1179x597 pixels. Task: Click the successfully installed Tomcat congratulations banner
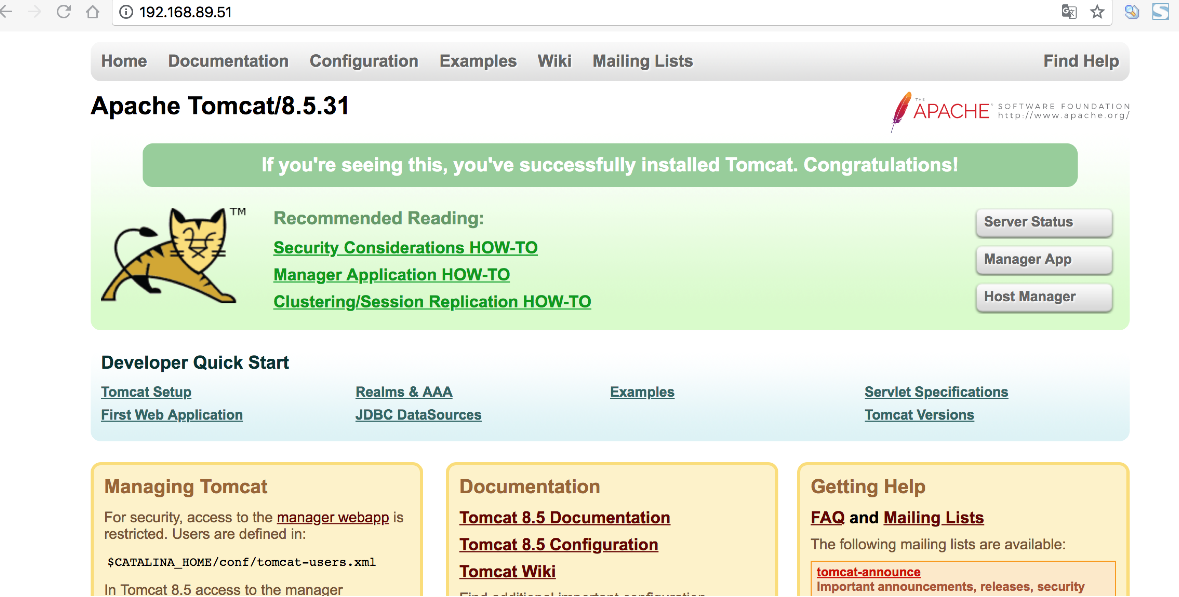click(610, 165)
